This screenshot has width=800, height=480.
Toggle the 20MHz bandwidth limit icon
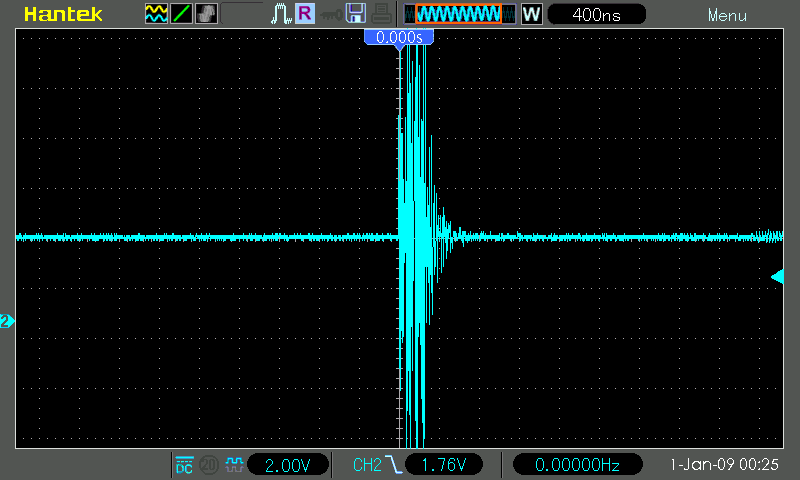point(209,465)
